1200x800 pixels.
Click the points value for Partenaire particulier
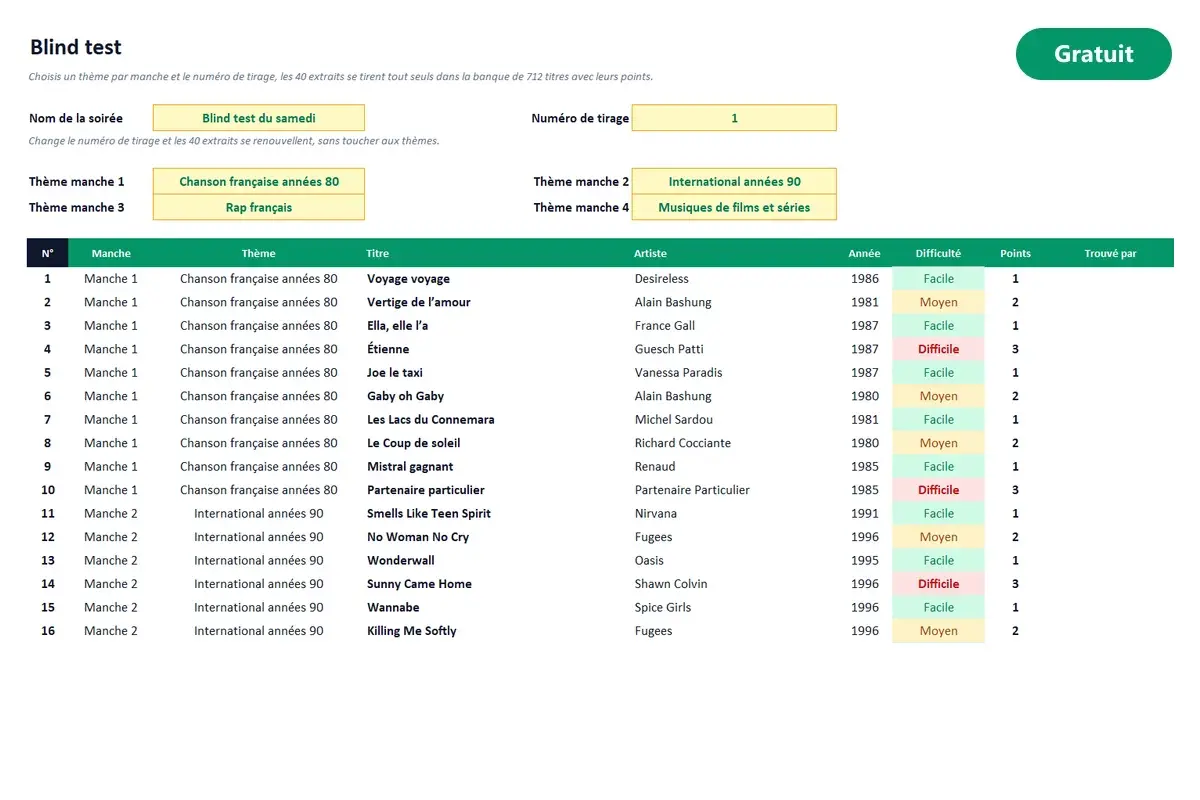point(1015,490)
